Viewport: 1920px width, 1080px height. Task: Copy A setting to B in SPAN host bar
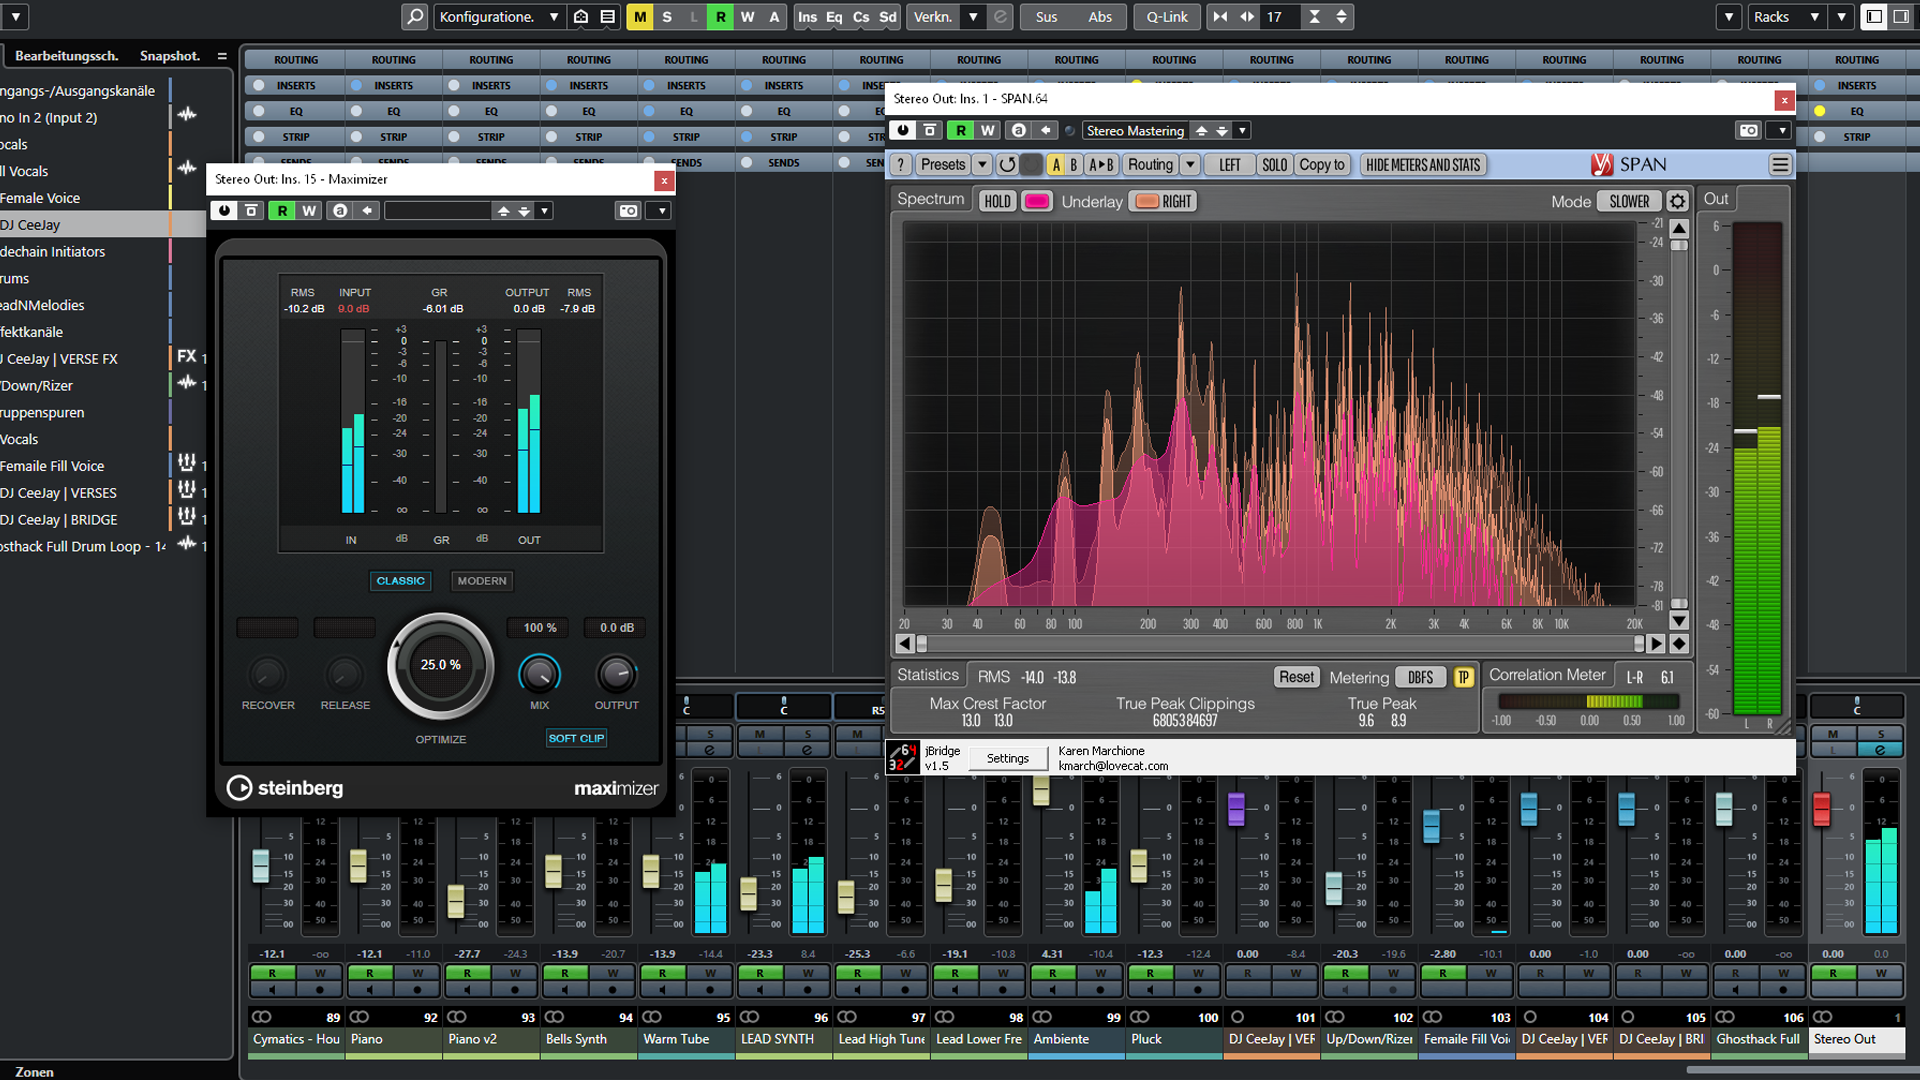tap(1046, 130)
